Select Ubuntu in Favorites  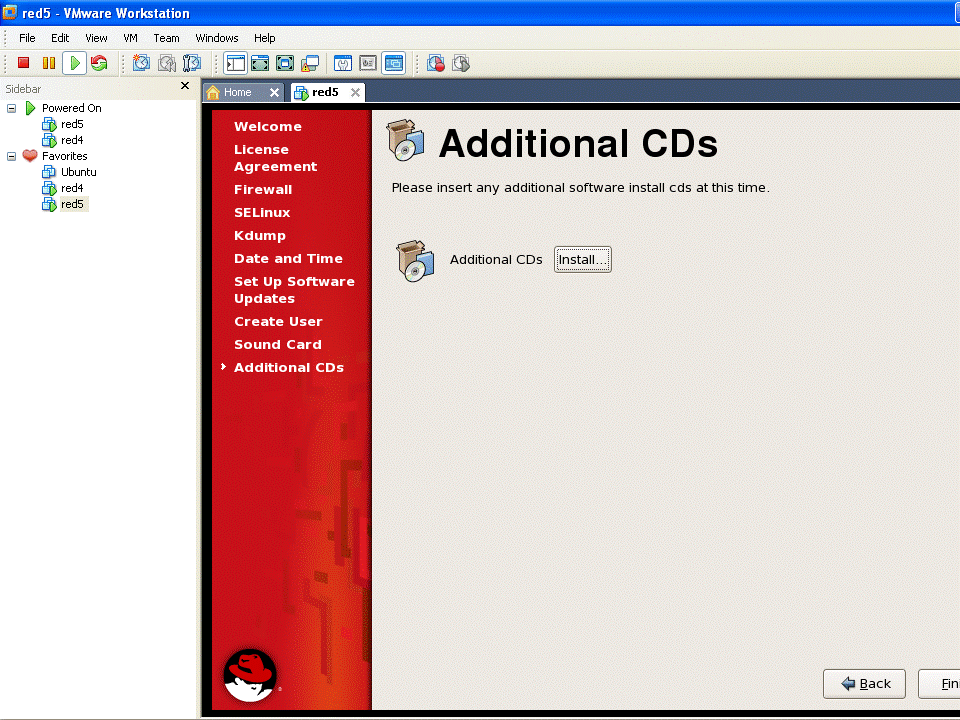(x=78, y=172)
